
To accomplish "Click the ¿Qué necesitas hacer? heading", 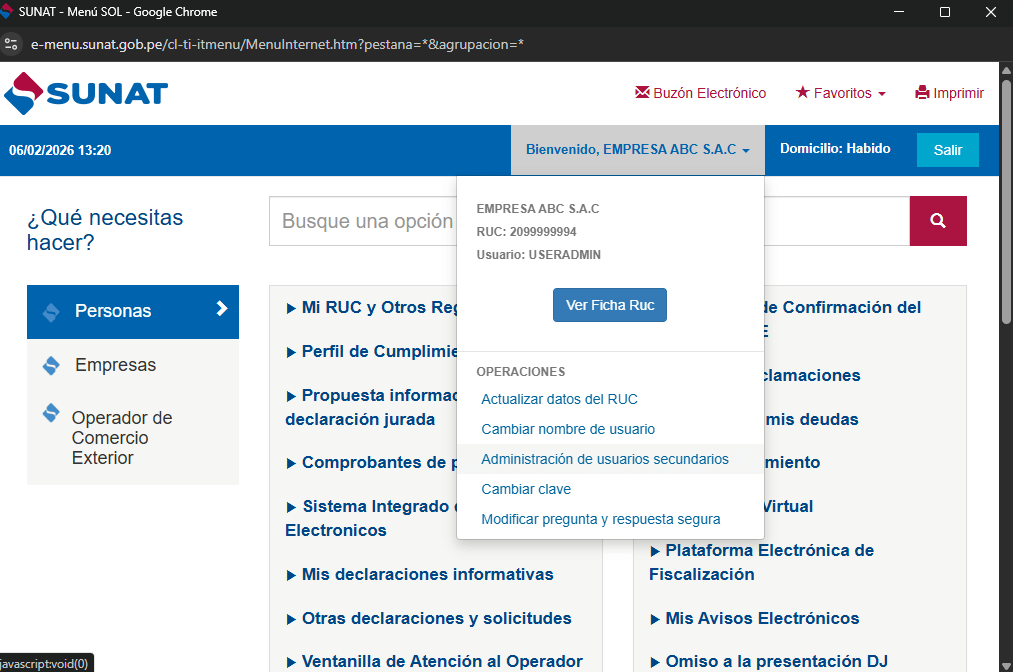I will [105, 230].
